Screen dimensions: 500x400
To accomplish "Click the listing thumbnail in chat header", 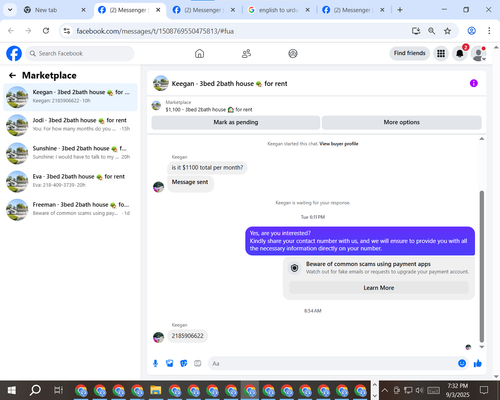I will pos(161,83).
